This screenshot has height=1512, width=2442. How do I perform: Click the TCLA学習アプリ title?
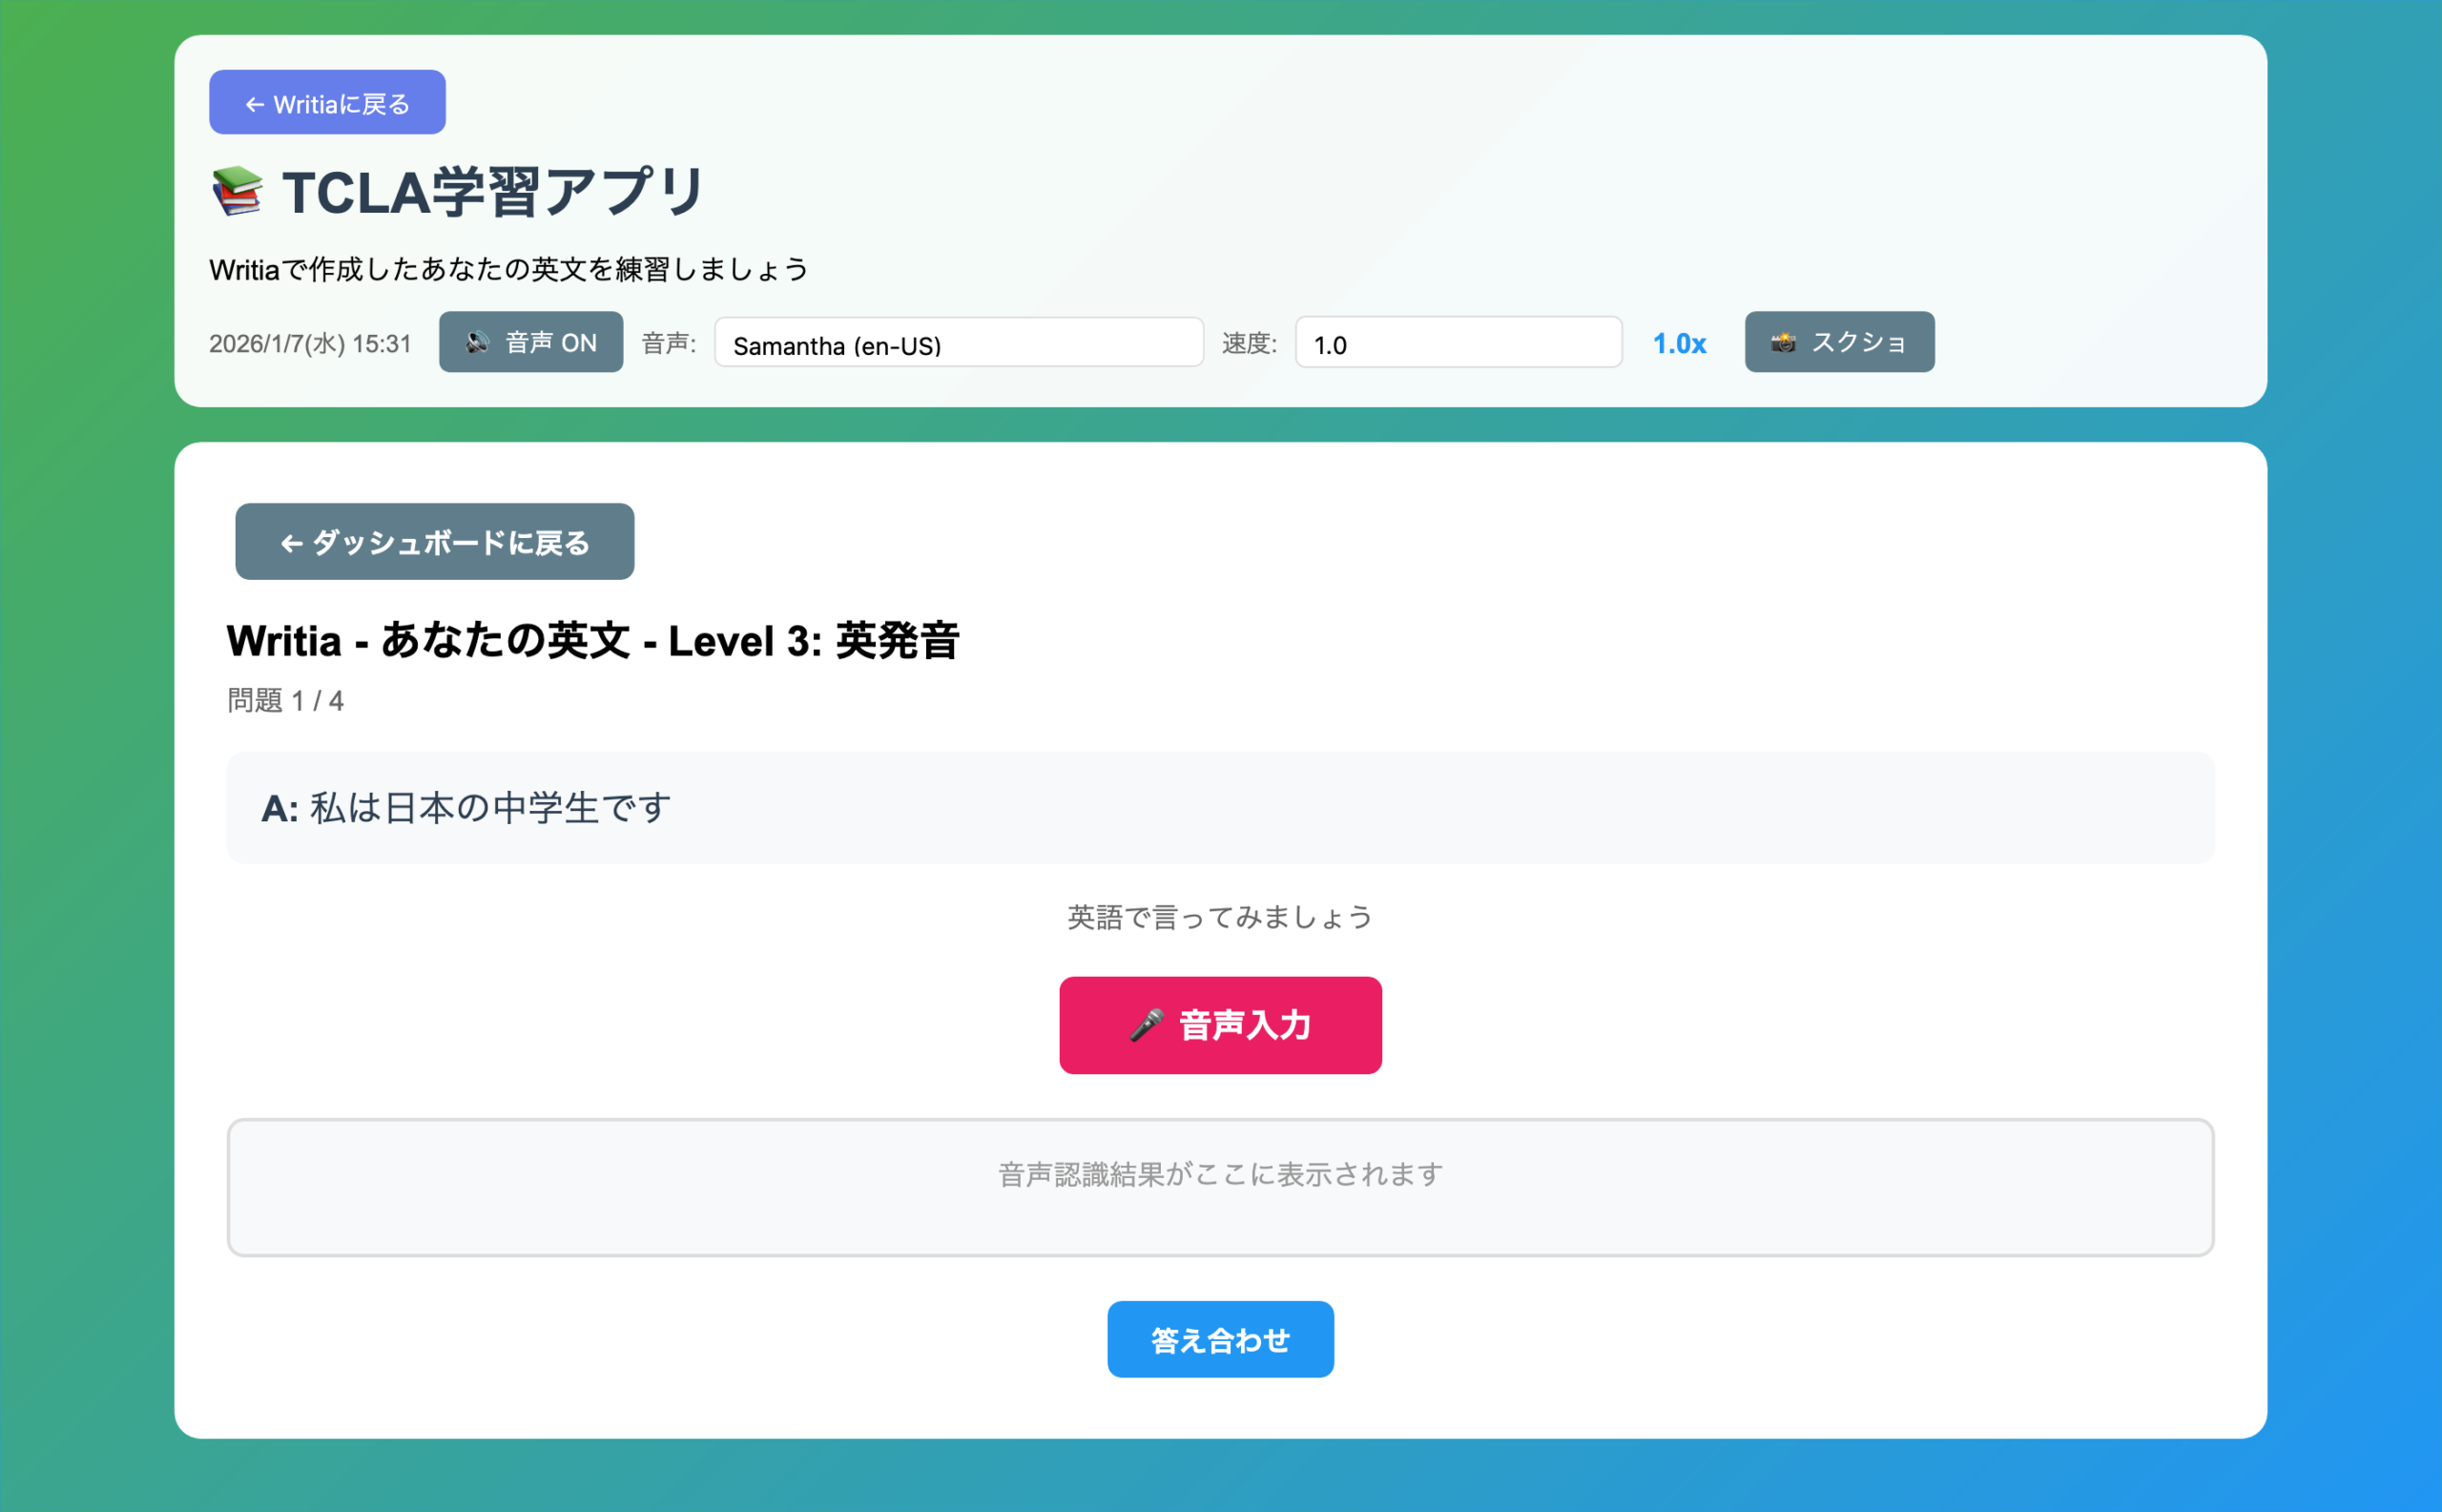coord(493,191)
